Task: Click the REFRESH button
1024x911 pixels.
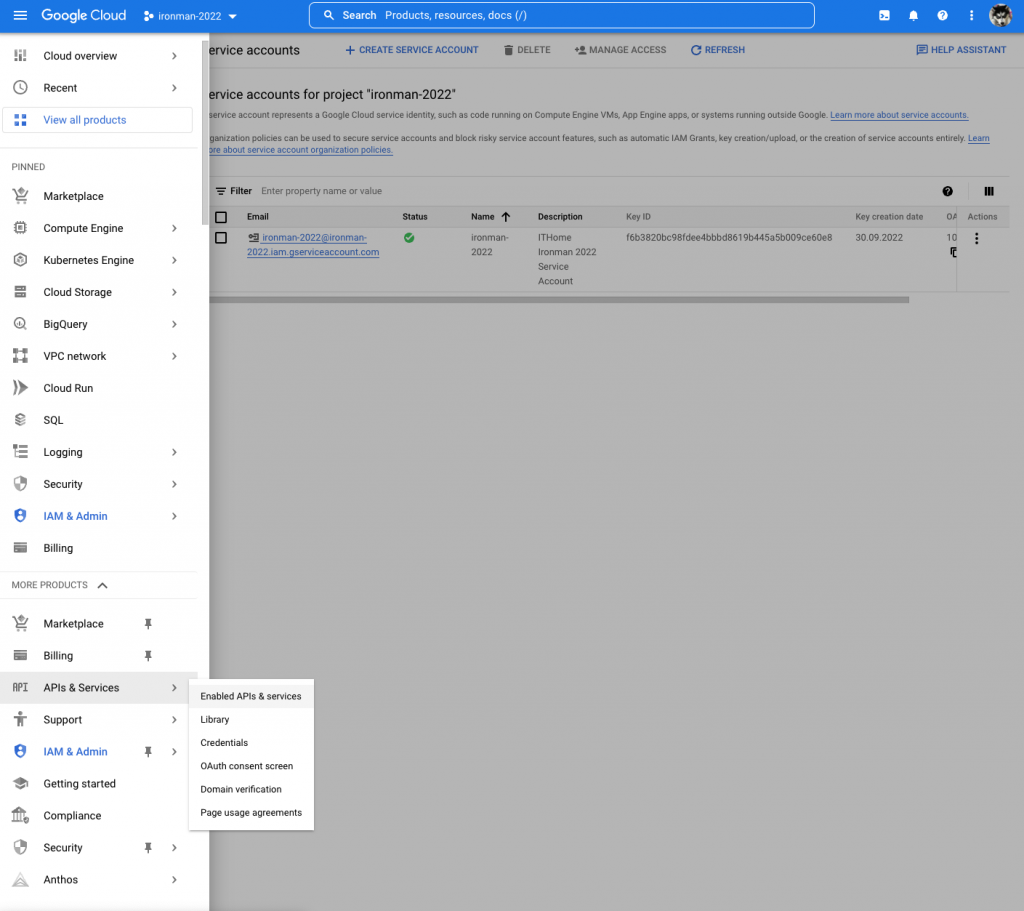Action: 718,50
